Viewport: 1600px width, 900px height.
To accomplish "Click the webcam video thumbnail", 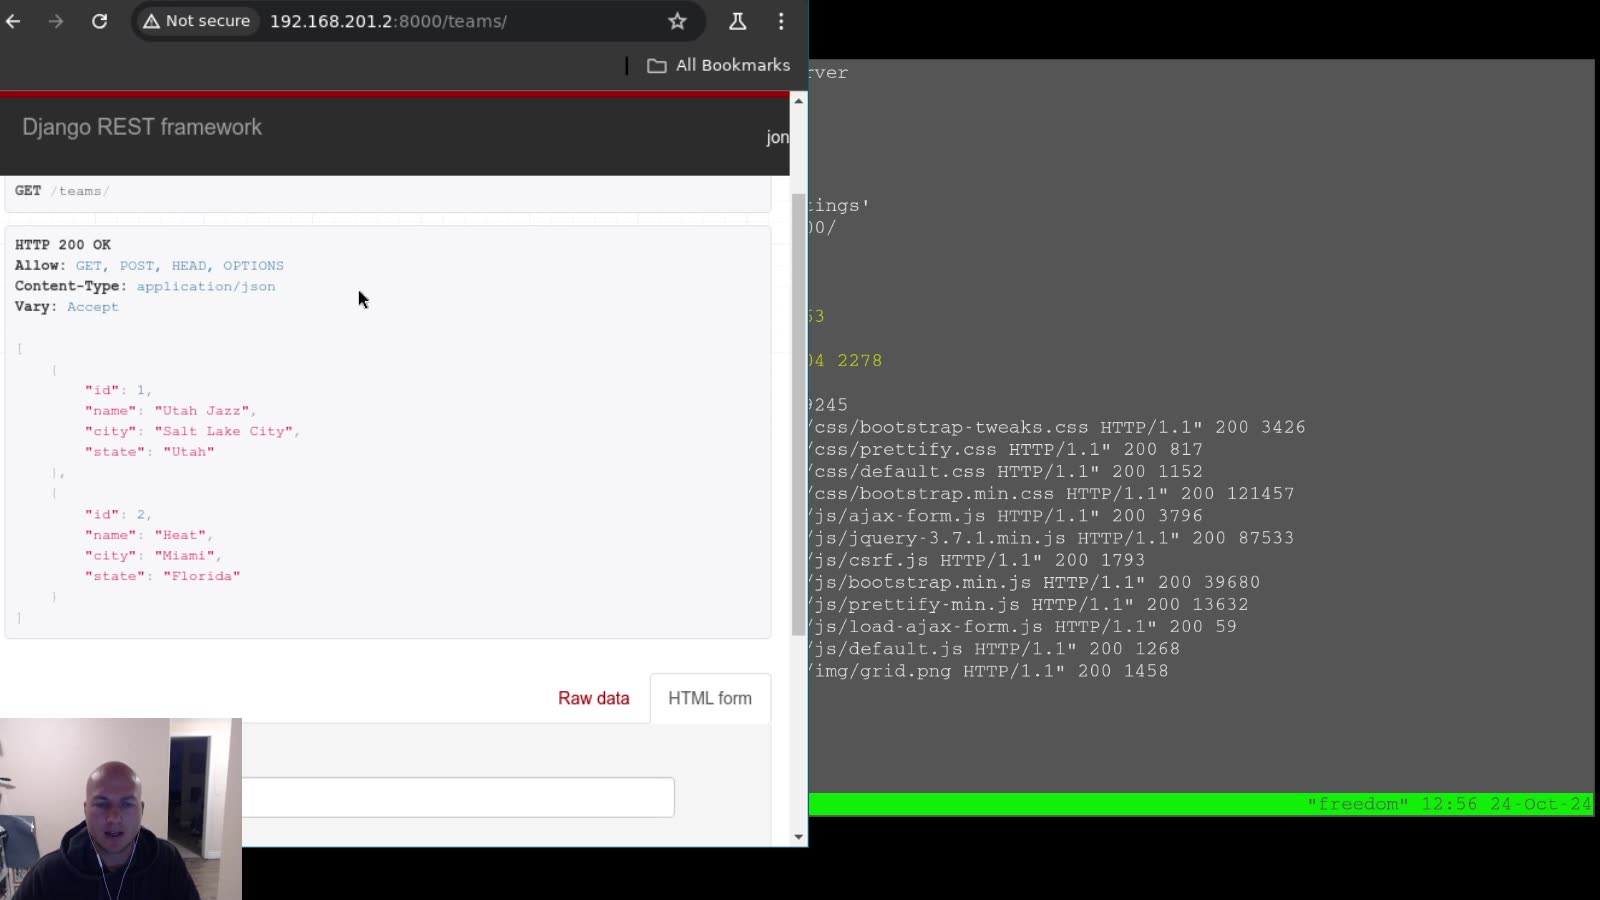I will pyautogui.click(x=121, y=809).
